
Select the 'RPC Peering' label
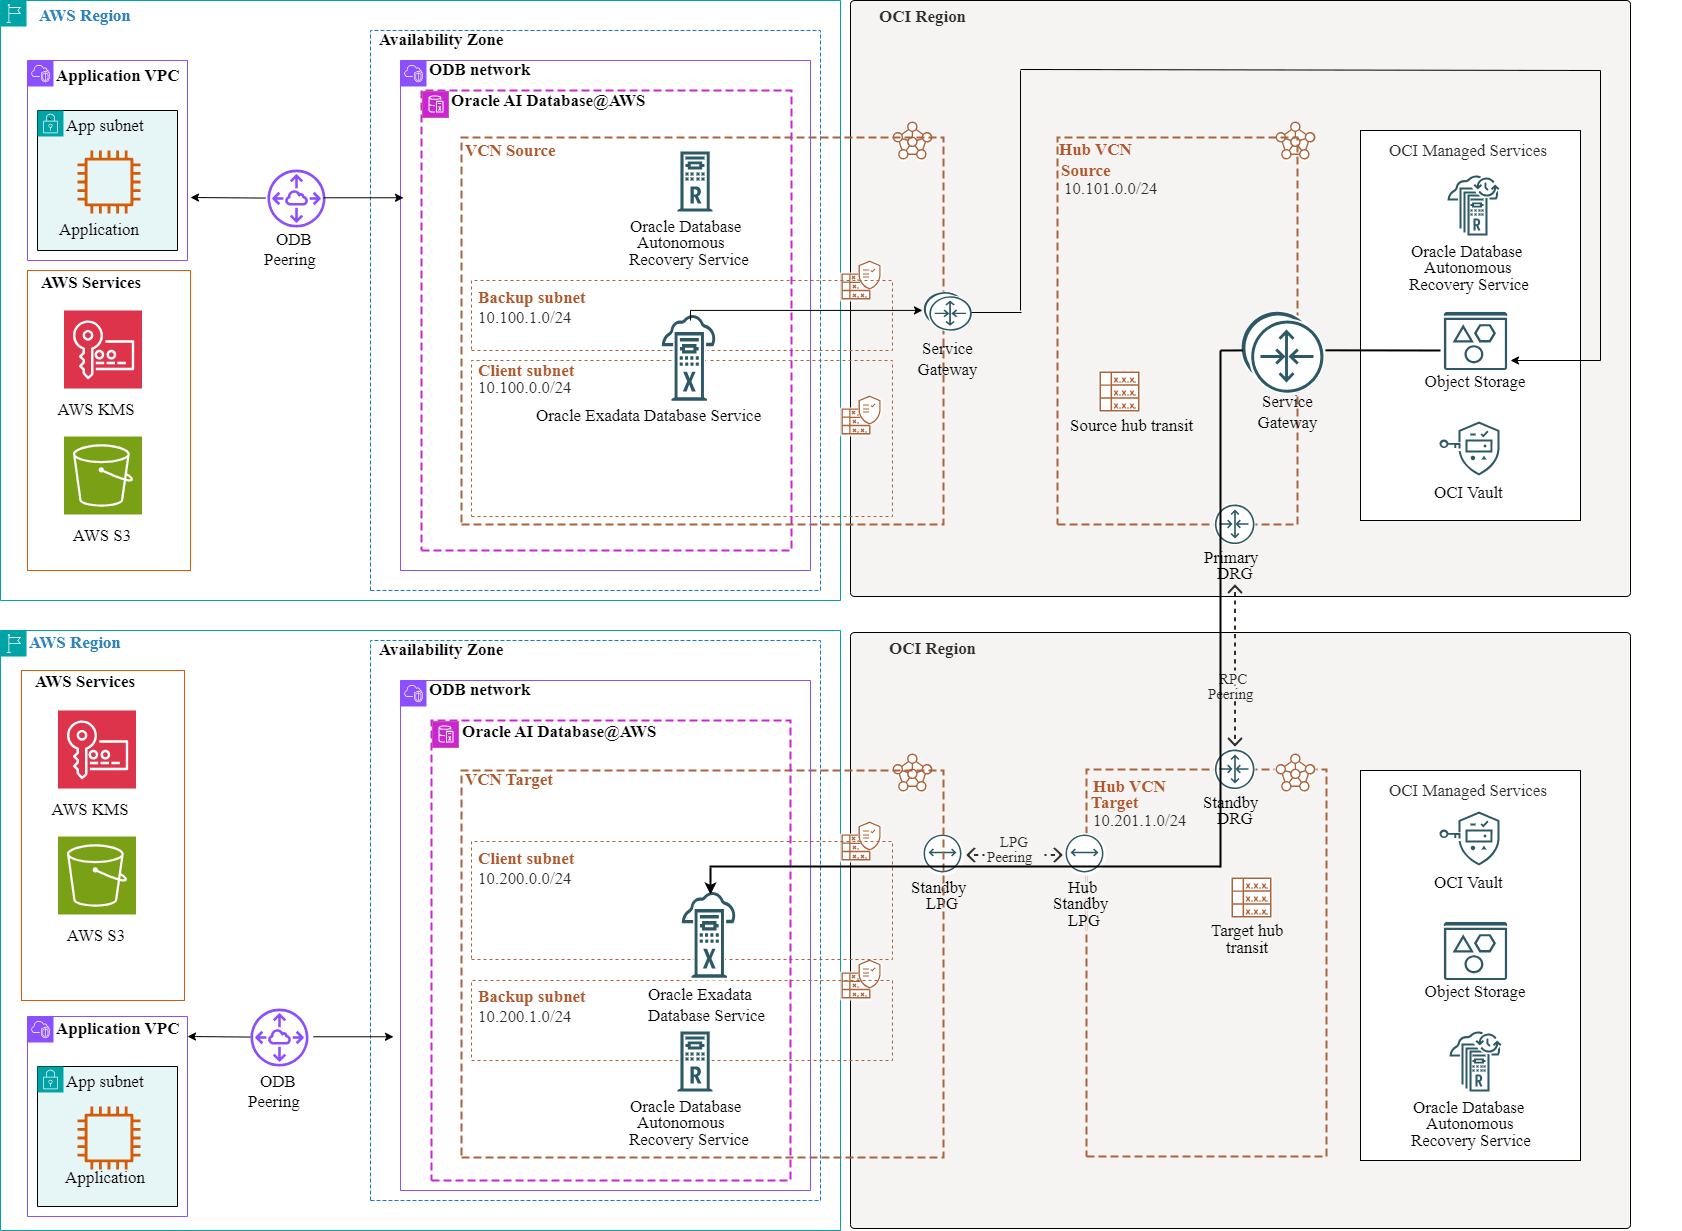pos(1231,687)
